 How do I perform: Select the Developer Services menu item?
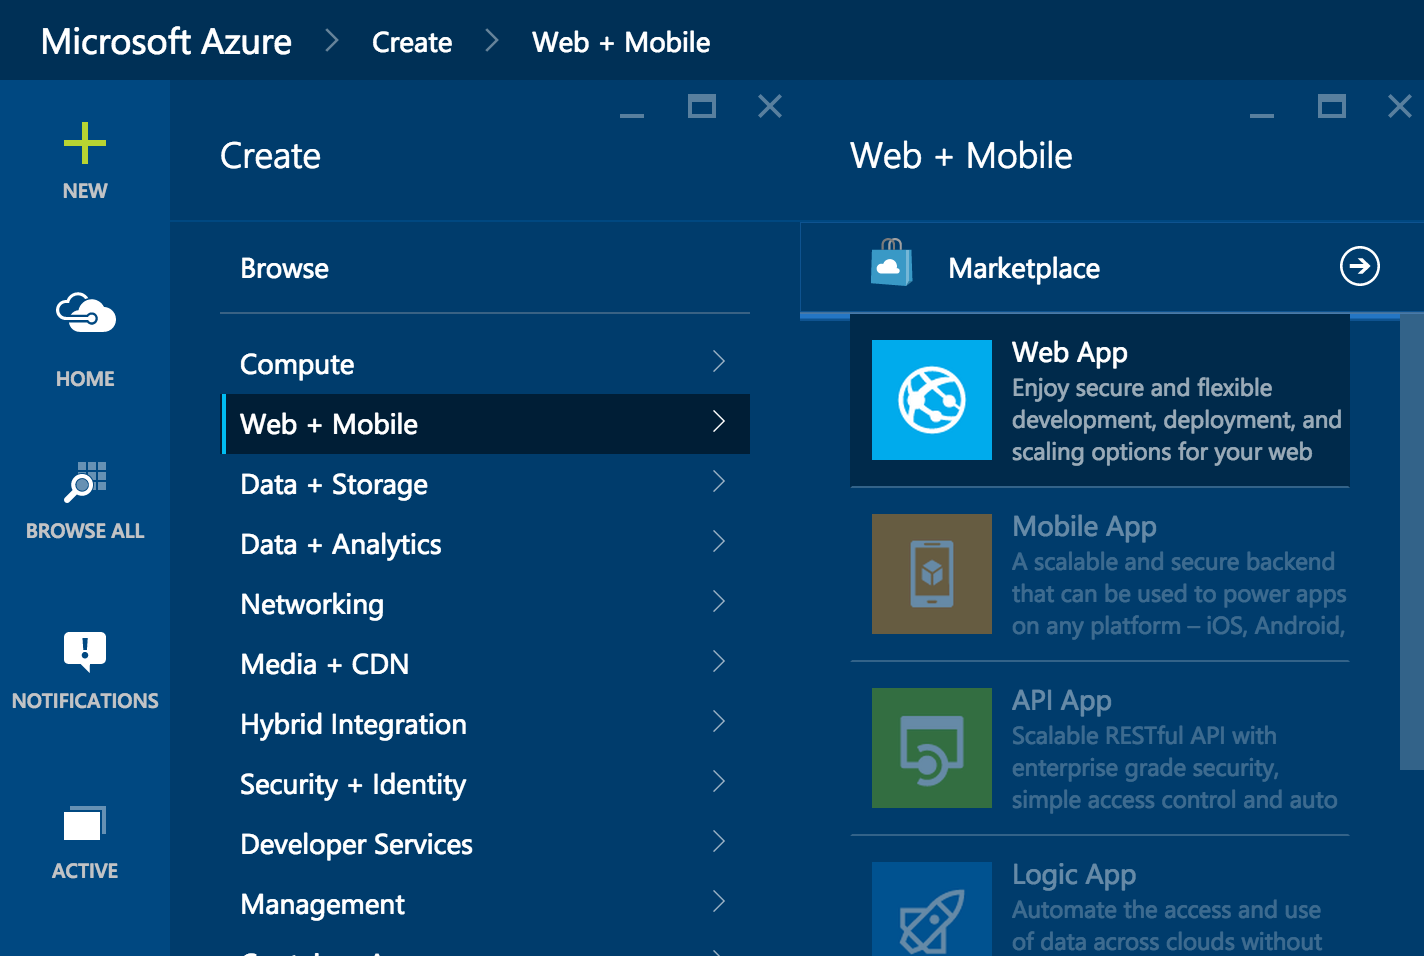click(485, 844)
